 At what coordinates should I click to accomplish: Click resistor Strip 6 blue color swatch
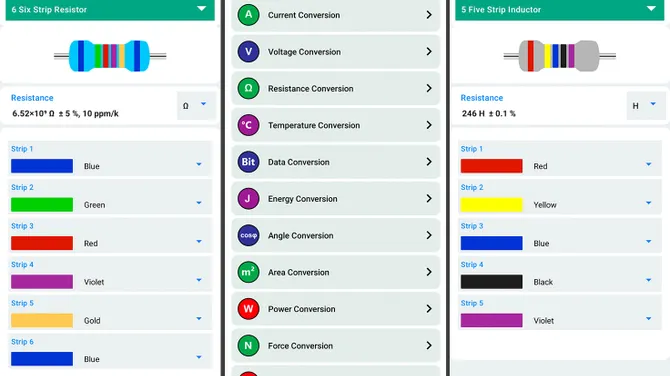click(42, 359)
